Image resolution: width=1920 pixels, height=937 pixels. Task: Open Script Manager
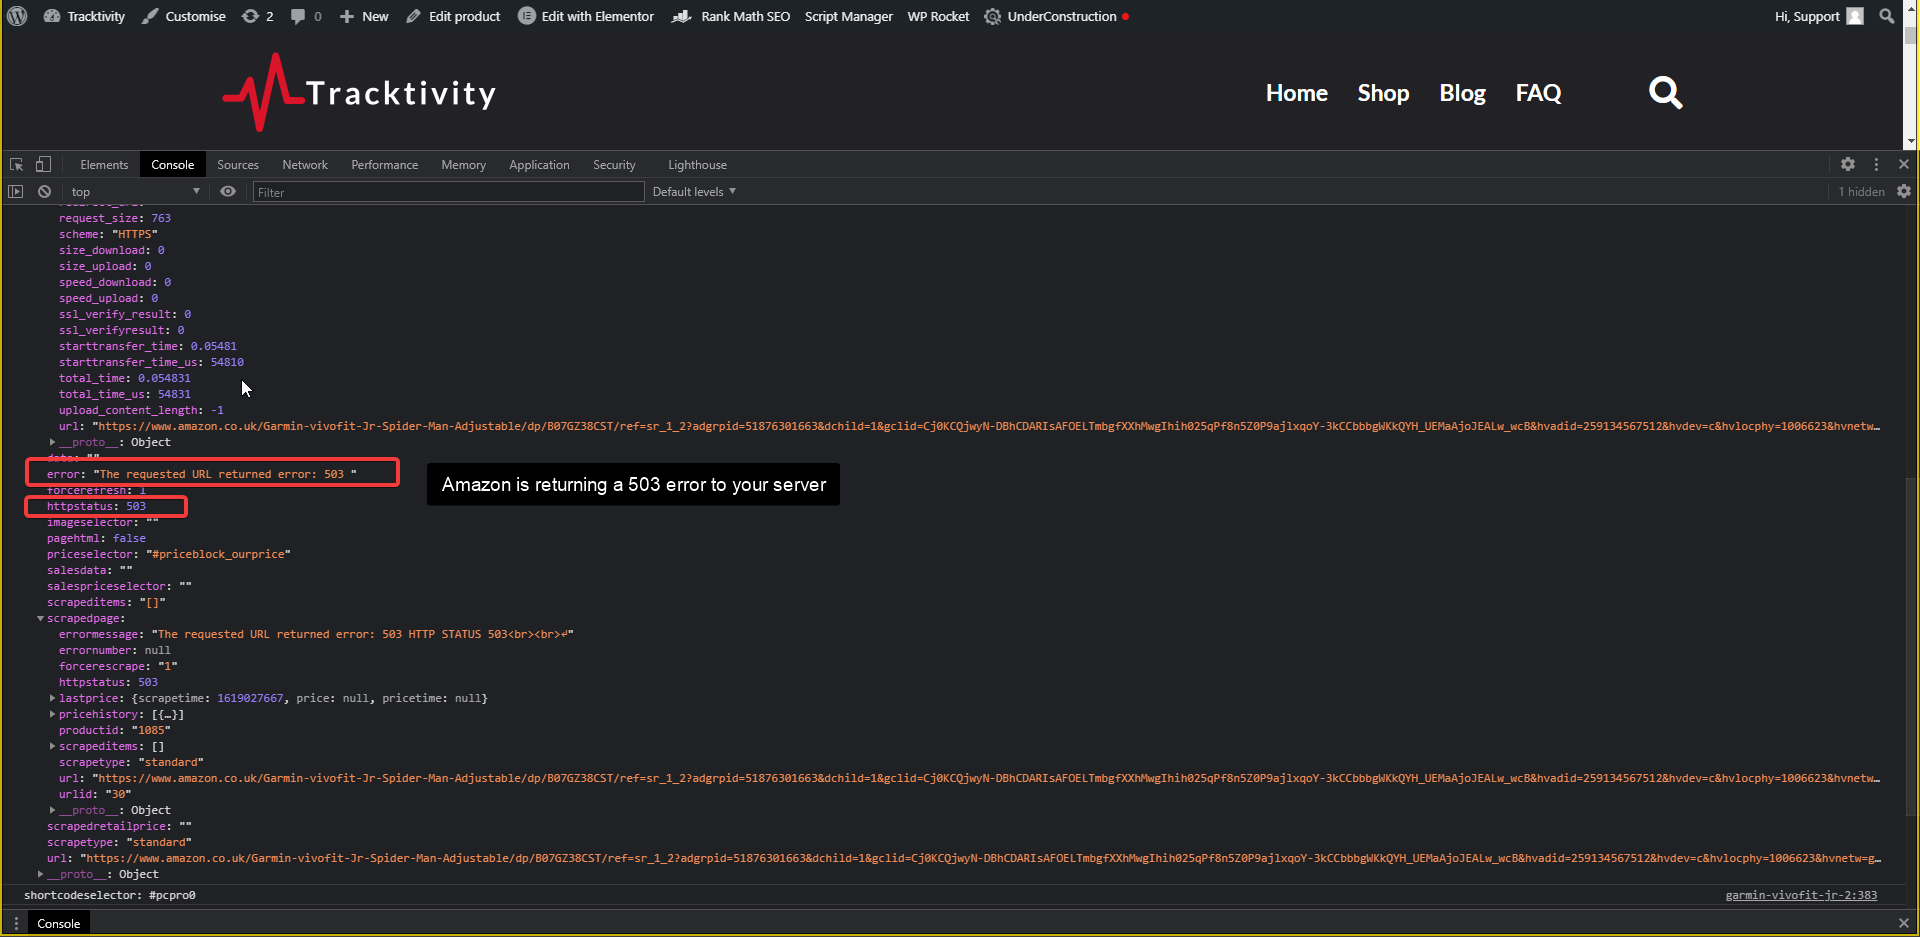849,16
